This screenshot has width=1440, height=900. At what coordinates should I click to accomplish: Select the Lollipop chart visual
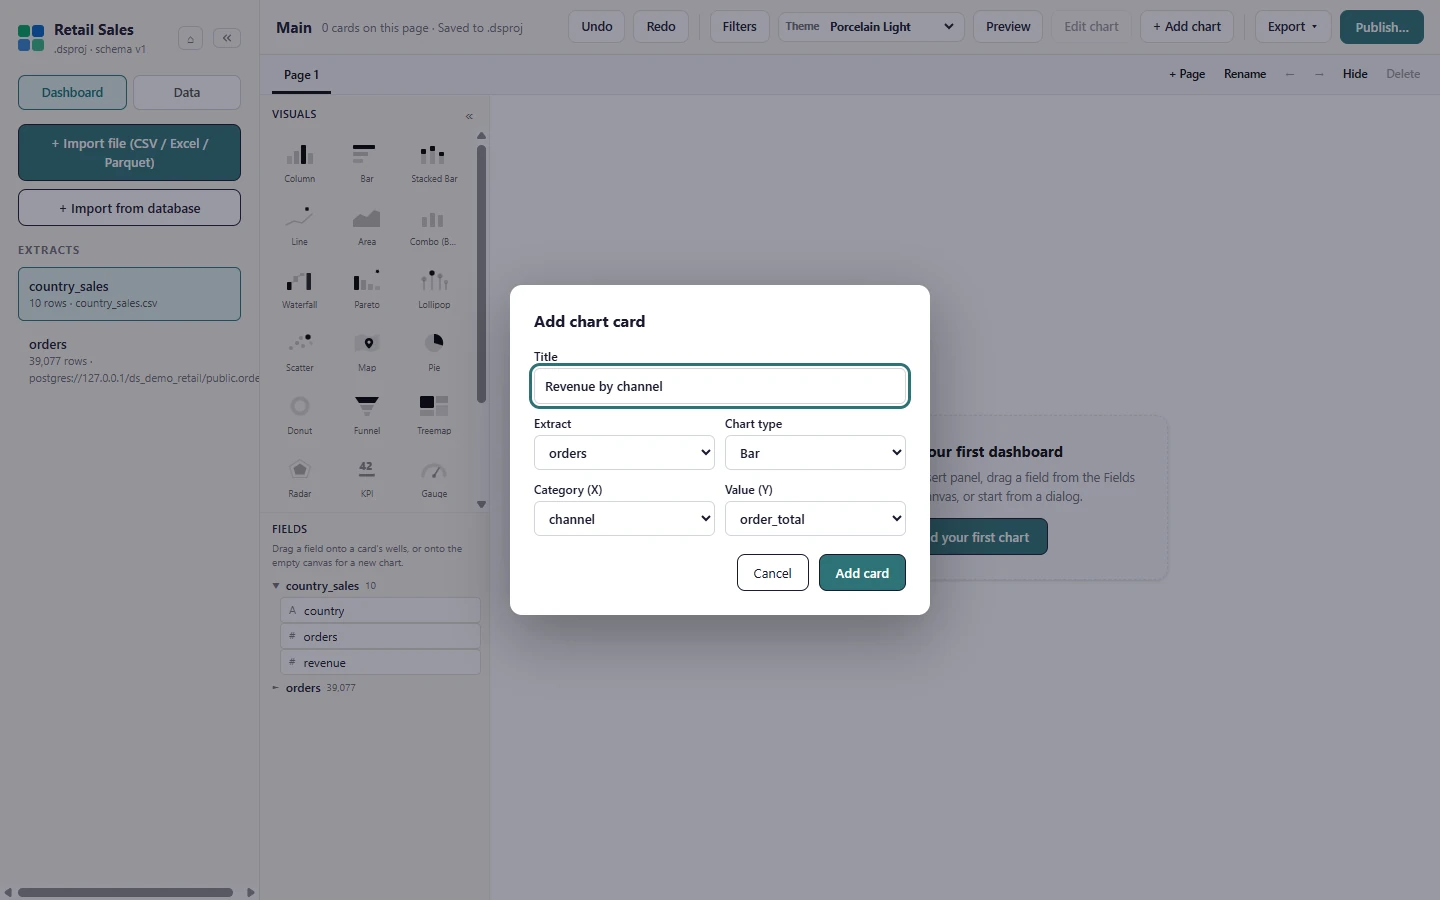tap(434, 289)
